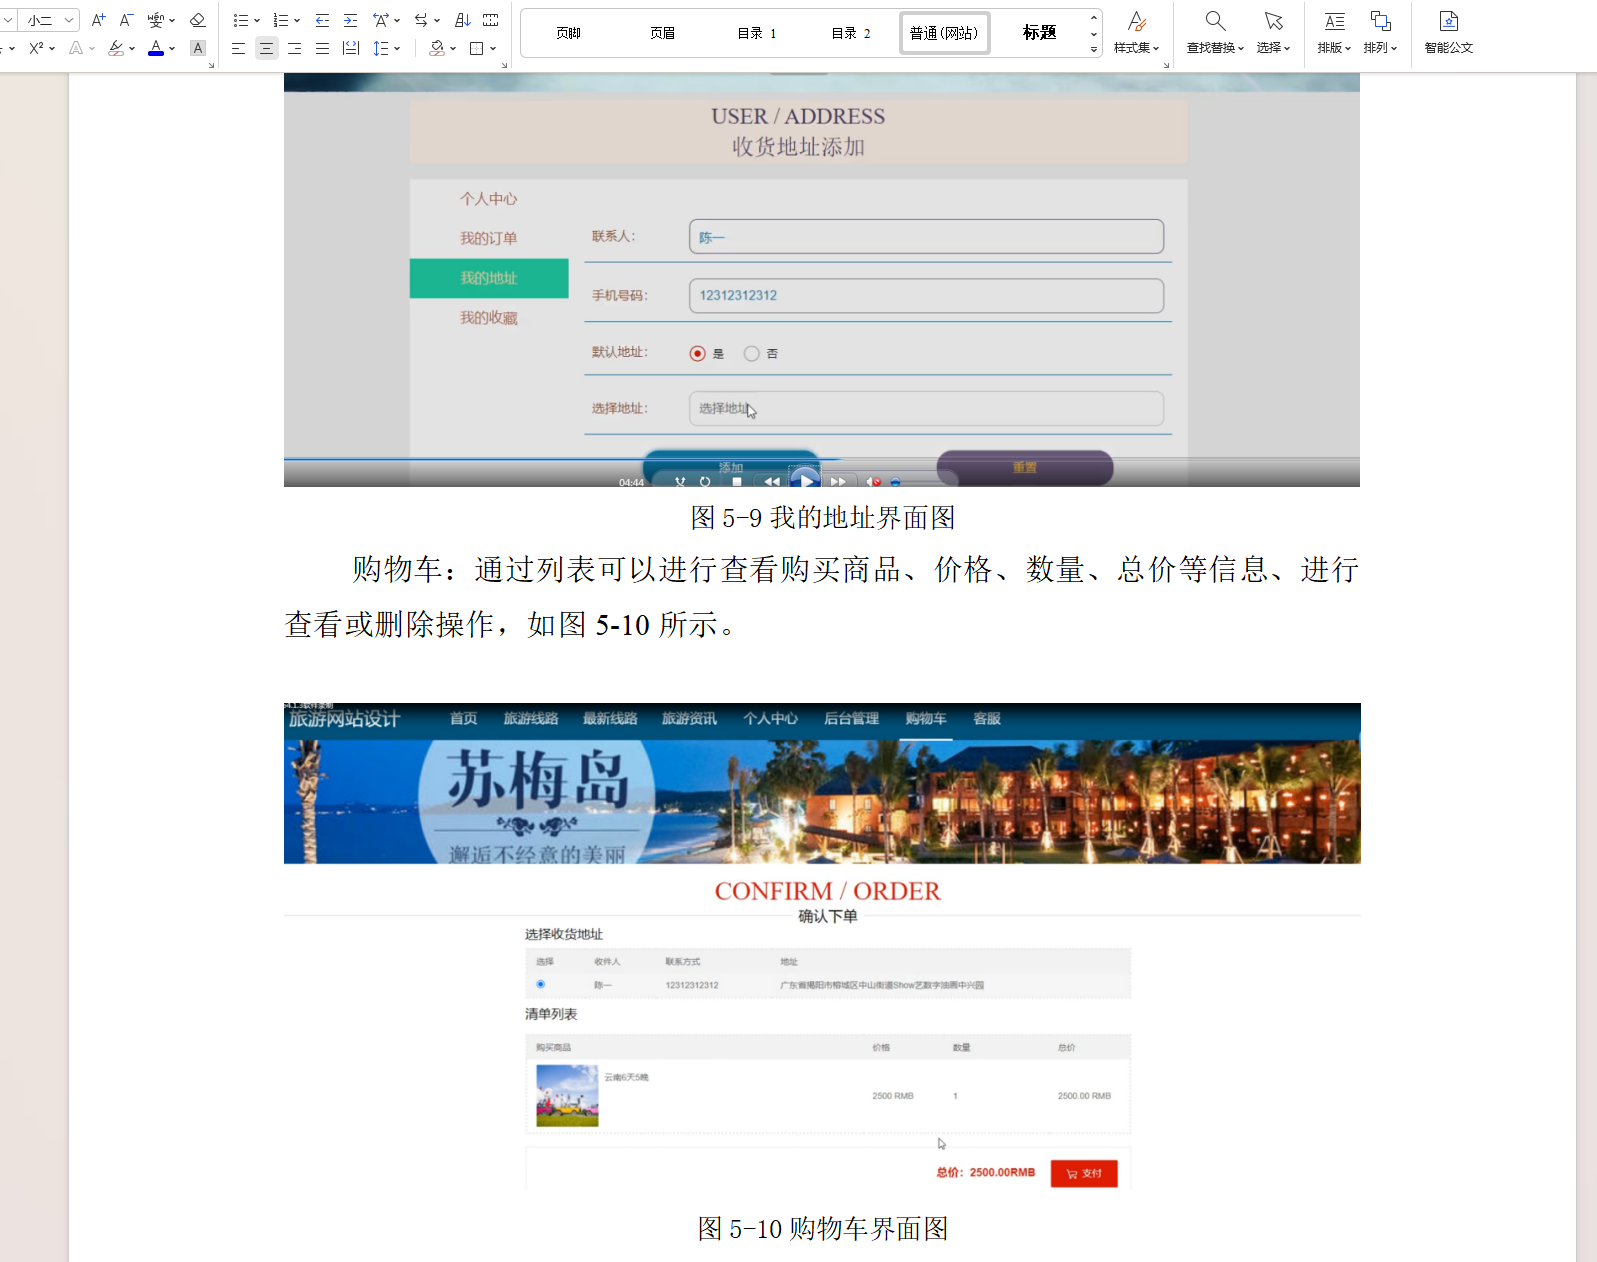Expand the shading fill dropdown arrow

[453, 49]
